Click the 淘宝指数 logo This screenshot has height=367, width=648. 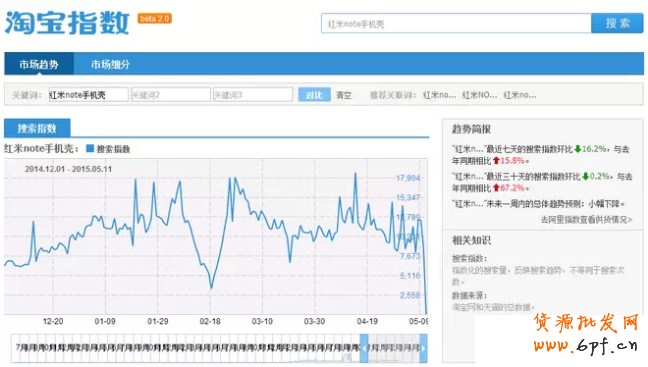click(x=67, y=23)
